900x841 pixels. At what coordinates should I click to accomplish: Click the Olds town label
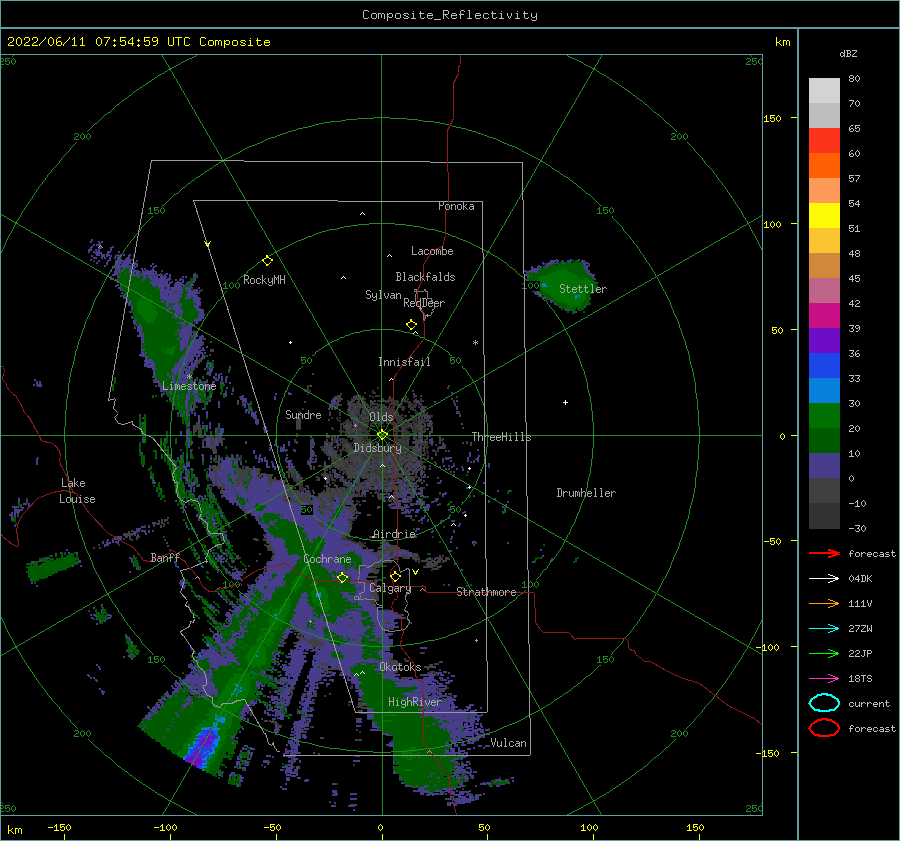[x=381, y=417]
